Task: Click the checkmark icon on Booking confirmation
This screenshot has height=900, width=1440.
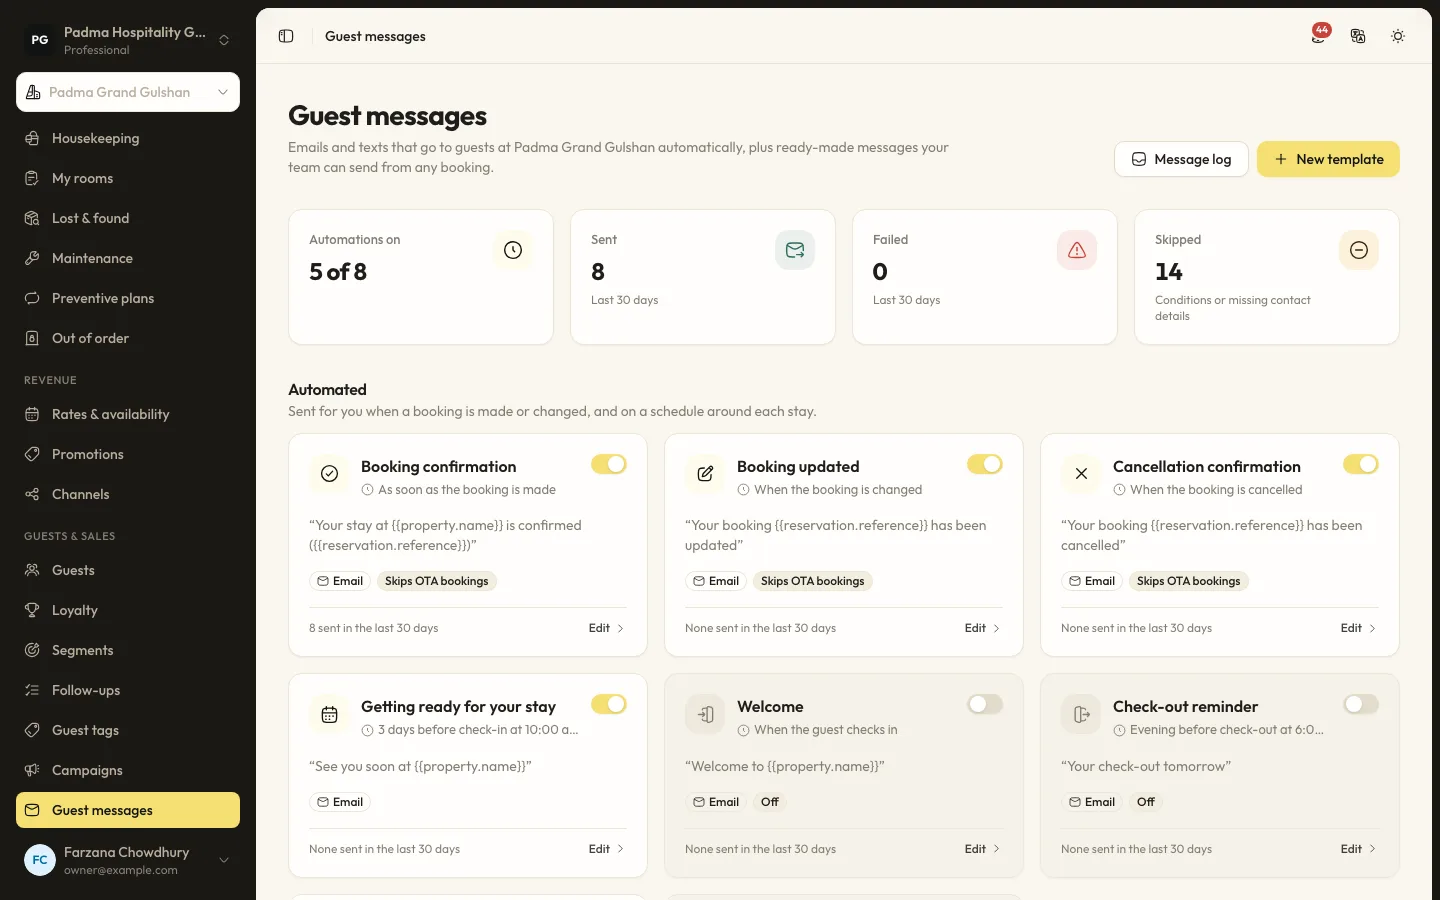Action: click(x=329, y=474)
